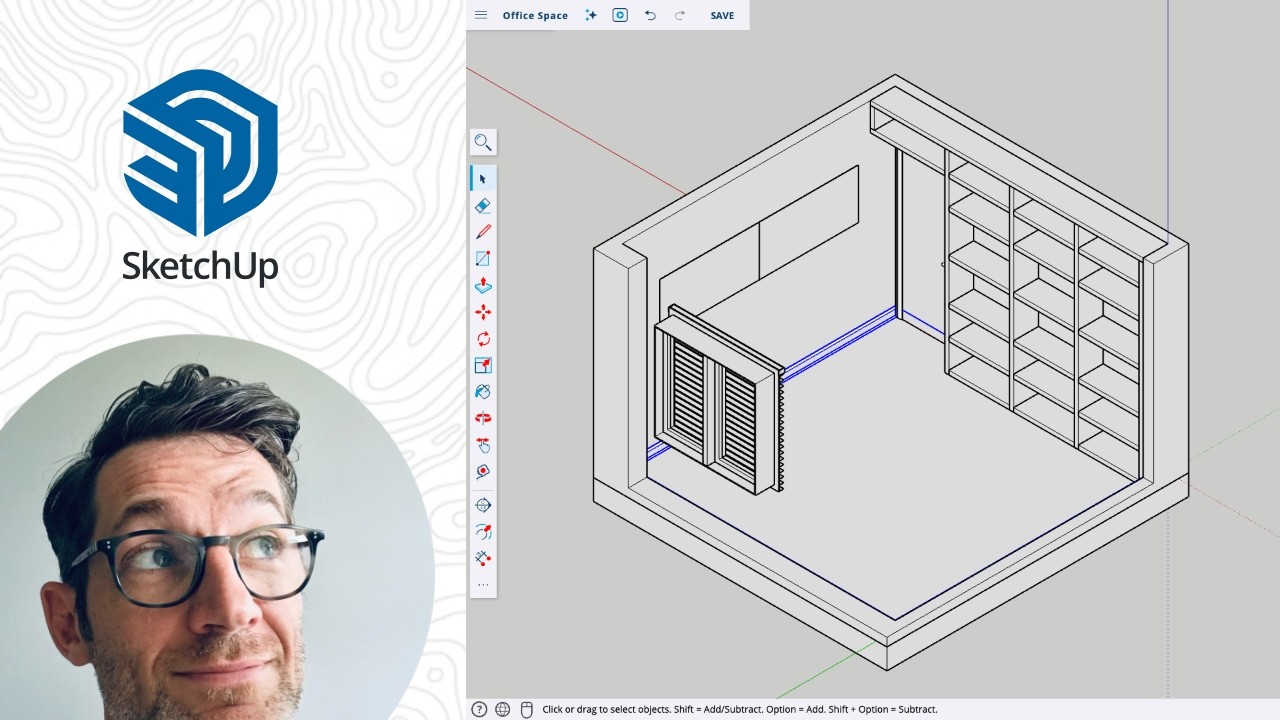This screenshot has height=720, width=1280.
Task: Activate the Rectangle shape tool
Action: (x=483, y=258)
